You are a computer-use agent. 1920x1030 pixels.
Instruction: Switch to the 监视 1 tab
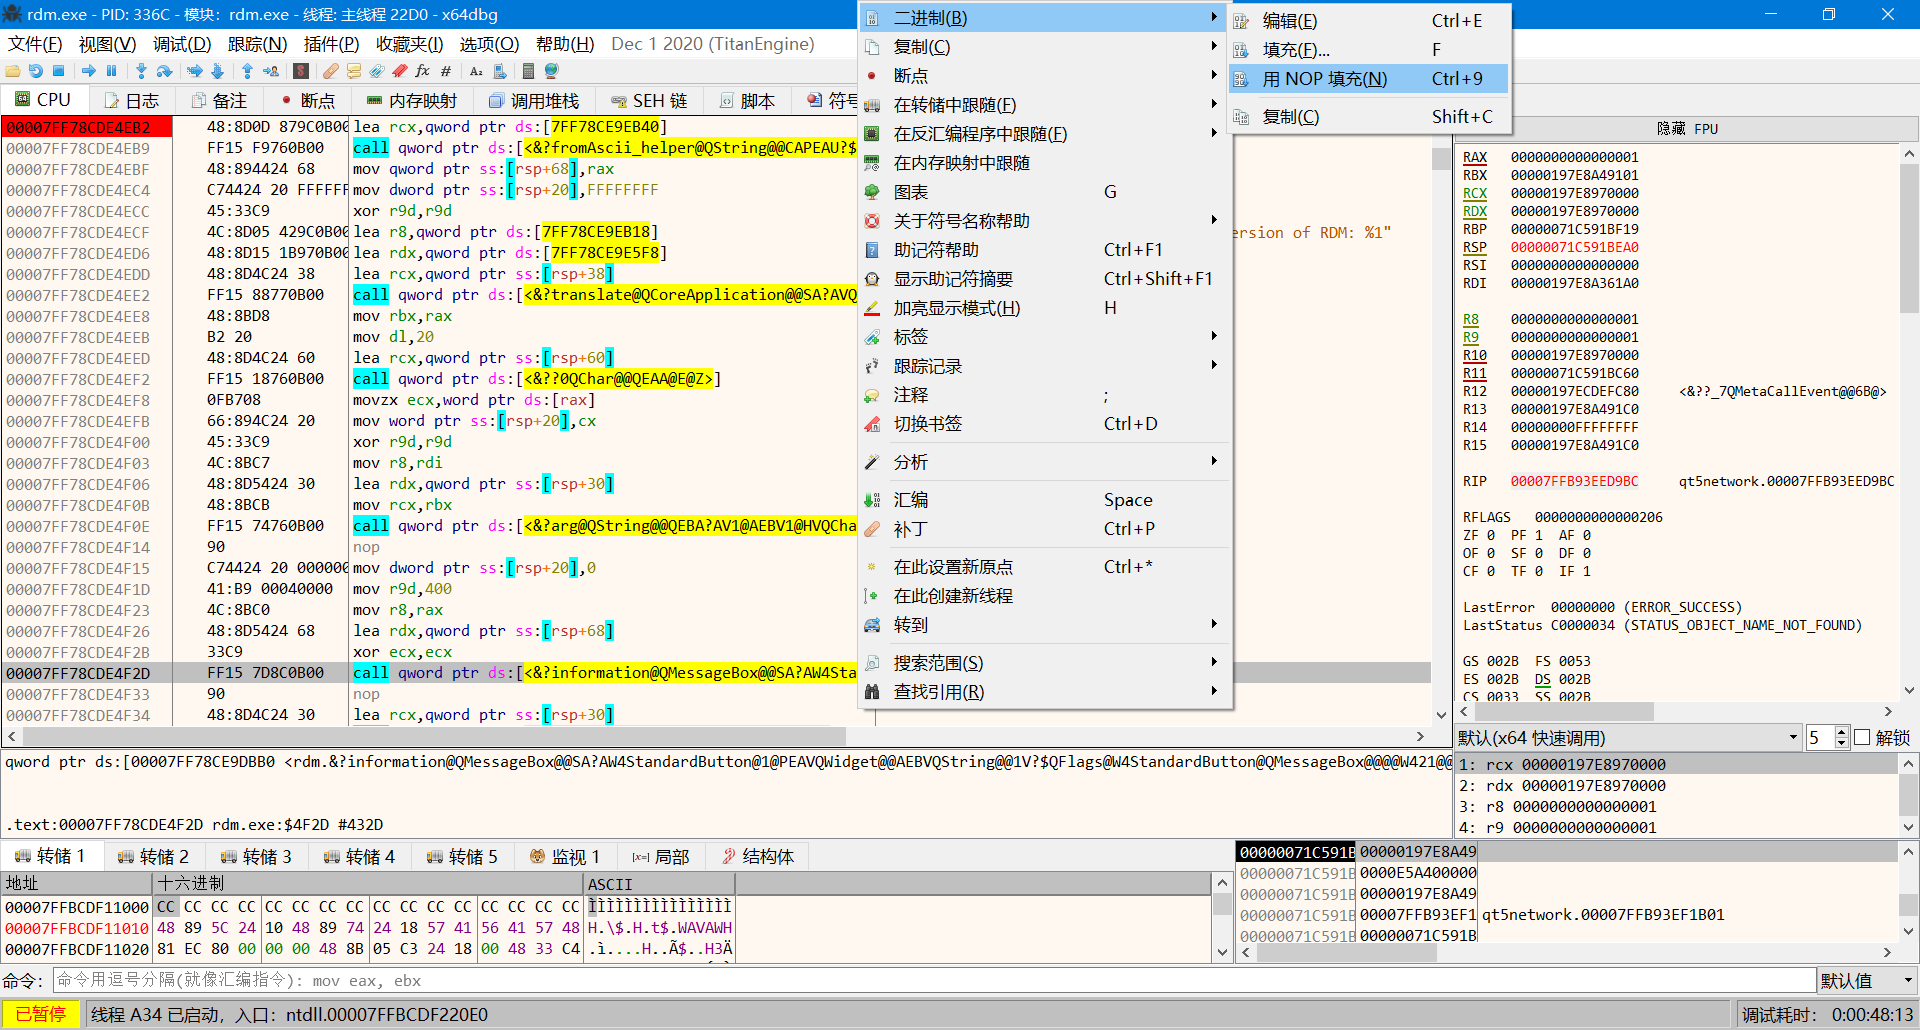(x=565, y=856)
